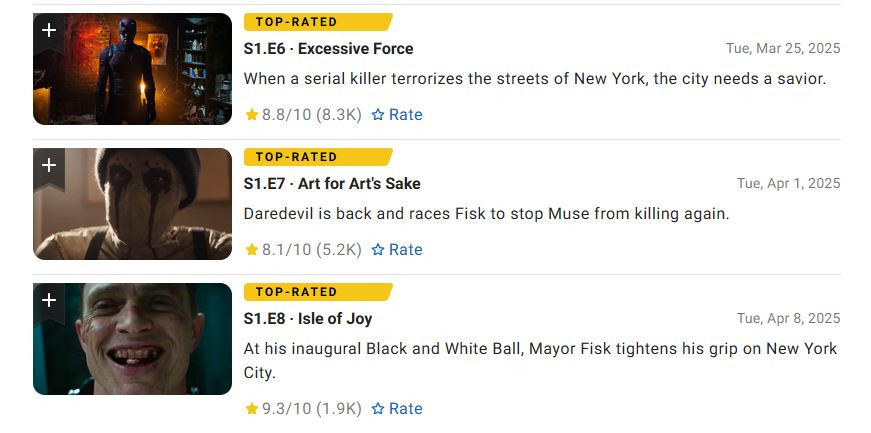Open the S1.E7 Art for Art's Sake link

pyautogui.click(x=332, y=184)
